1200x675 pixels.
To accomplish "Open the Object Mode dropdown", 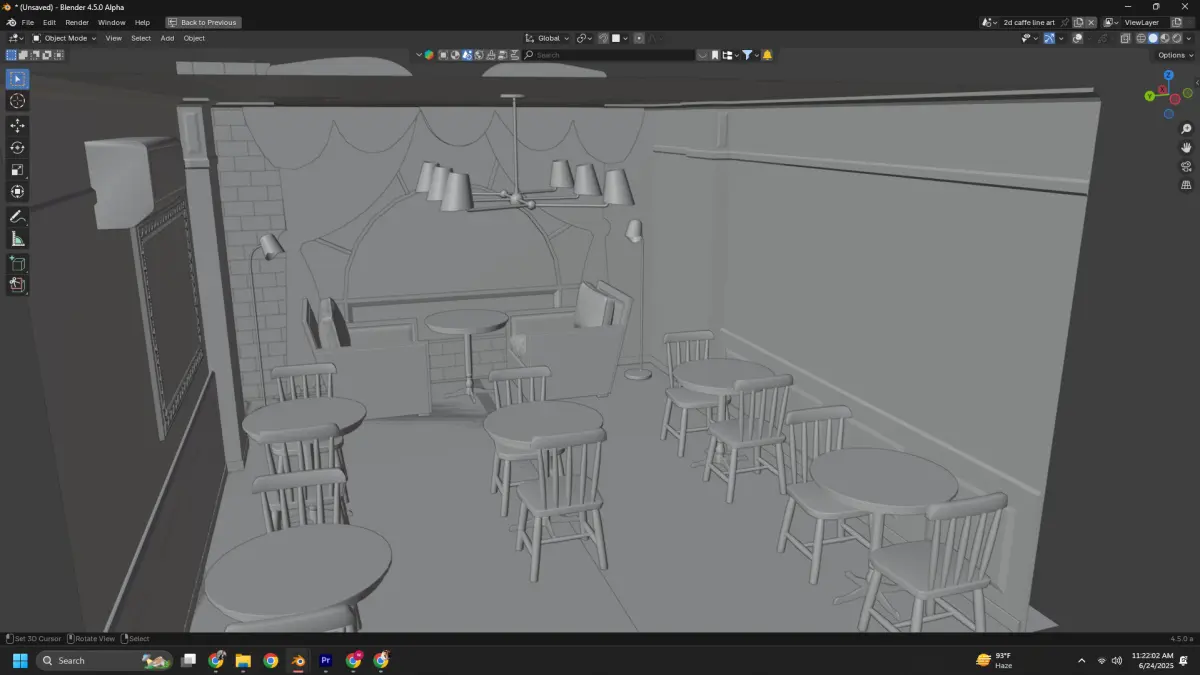I will point(64,38).
